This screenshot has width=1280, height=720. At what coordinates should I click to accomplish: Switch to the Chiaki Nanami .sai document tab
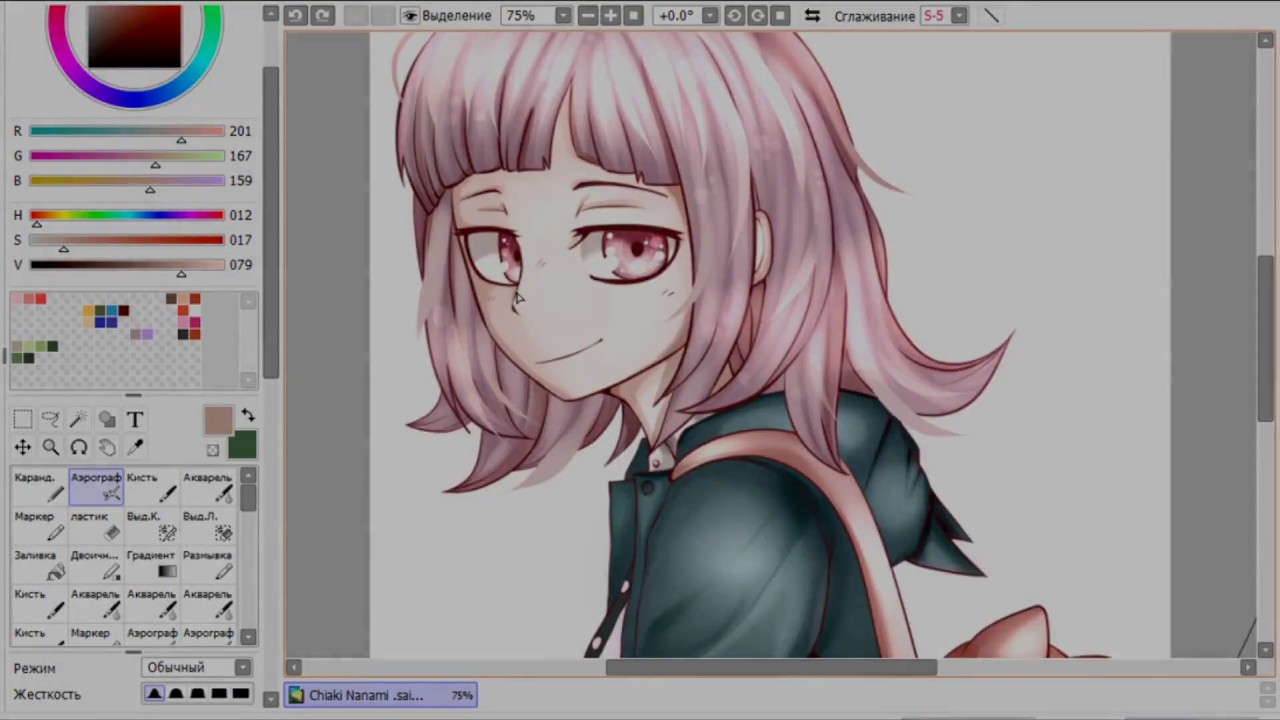[380, 695]
